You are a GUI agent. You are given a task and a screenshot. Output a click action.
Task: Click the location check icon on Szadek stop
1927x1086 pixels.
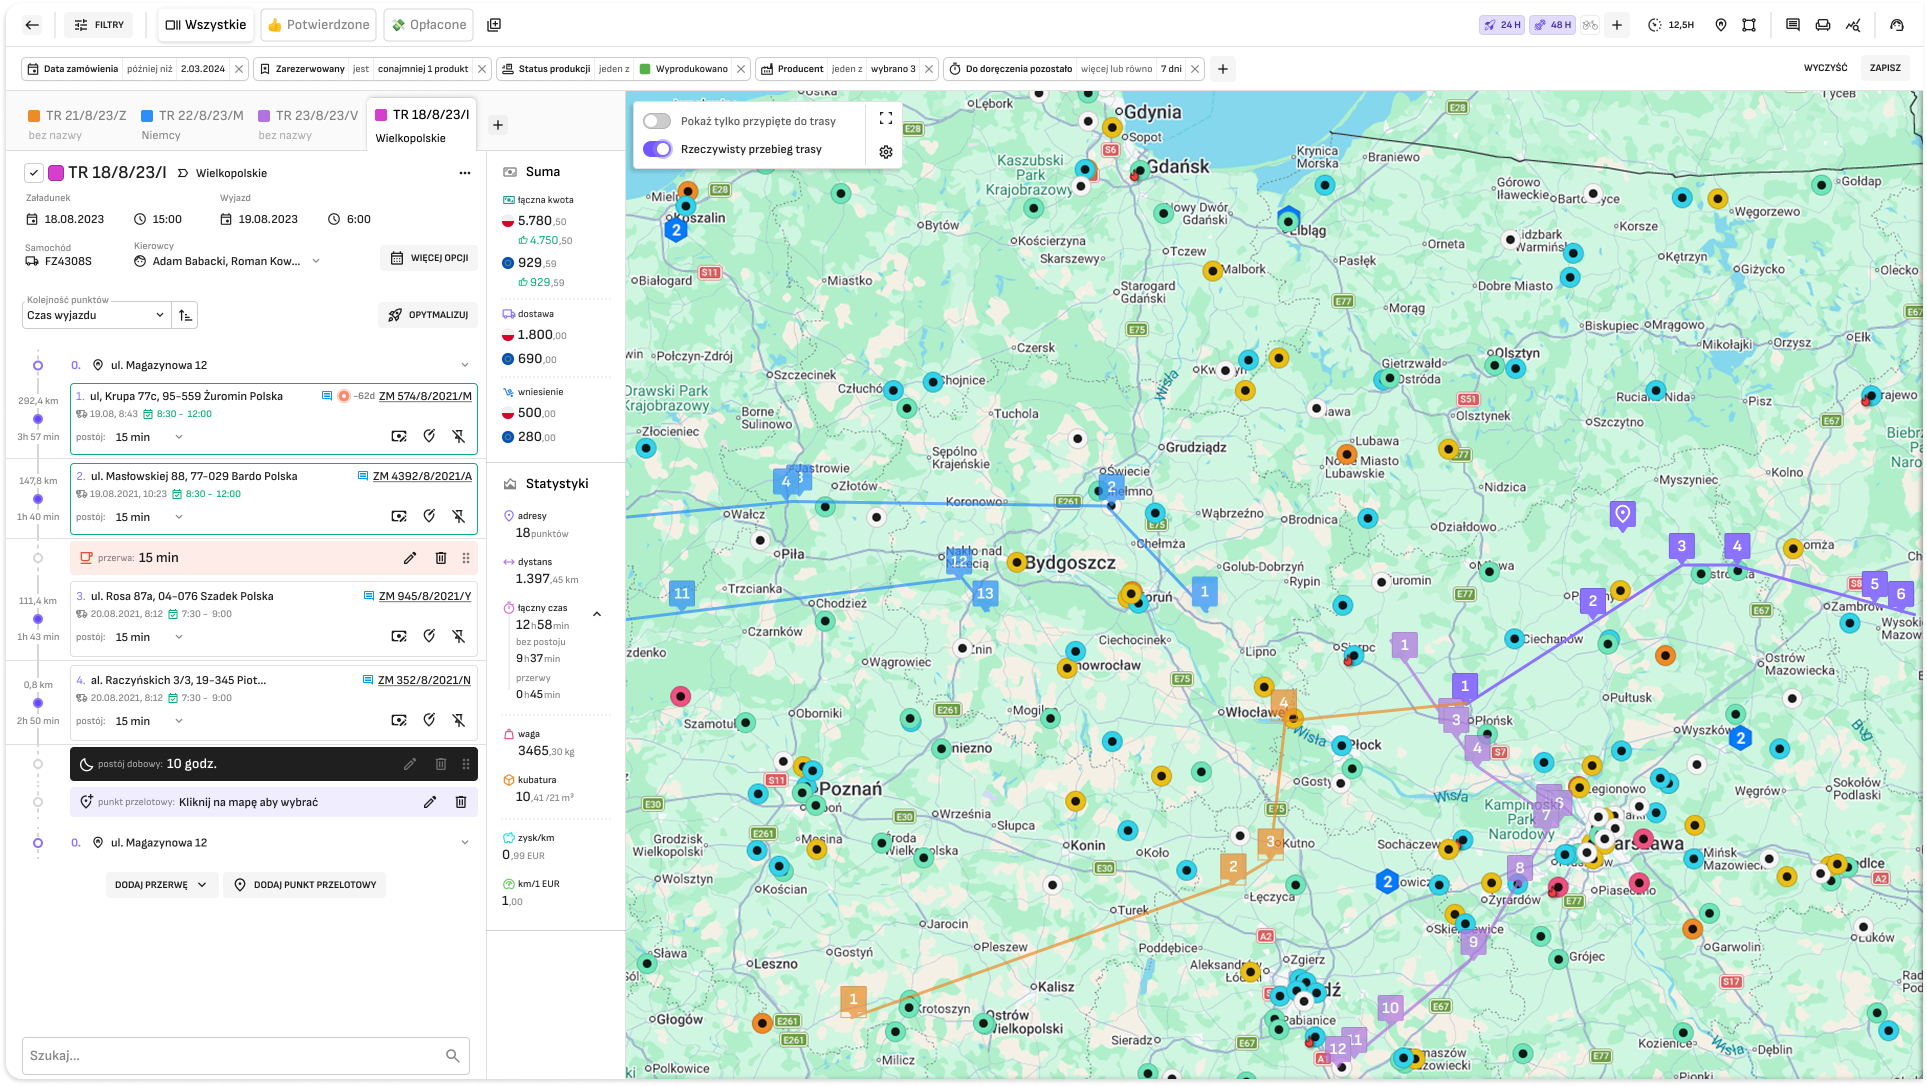(x=429, y=636)
